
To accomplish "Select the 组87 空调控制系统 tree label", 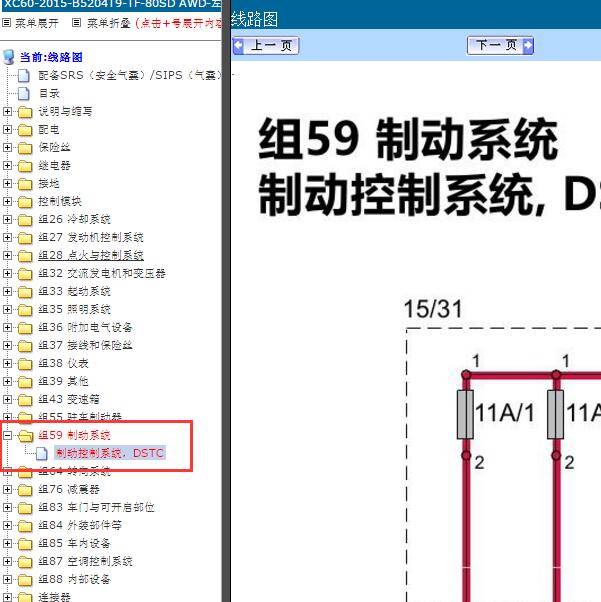I will click(86, 562).
